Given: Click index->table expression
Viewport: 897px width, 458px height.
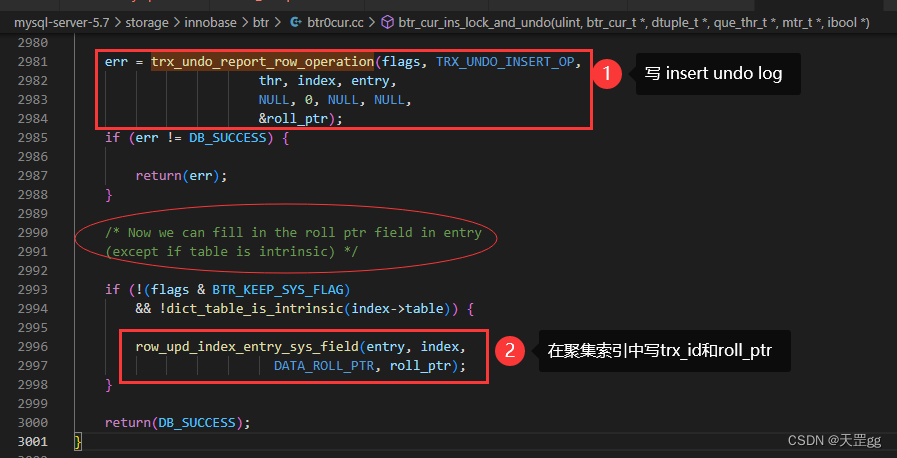Looking at the screenshot, I should click(x=398, y=309).
